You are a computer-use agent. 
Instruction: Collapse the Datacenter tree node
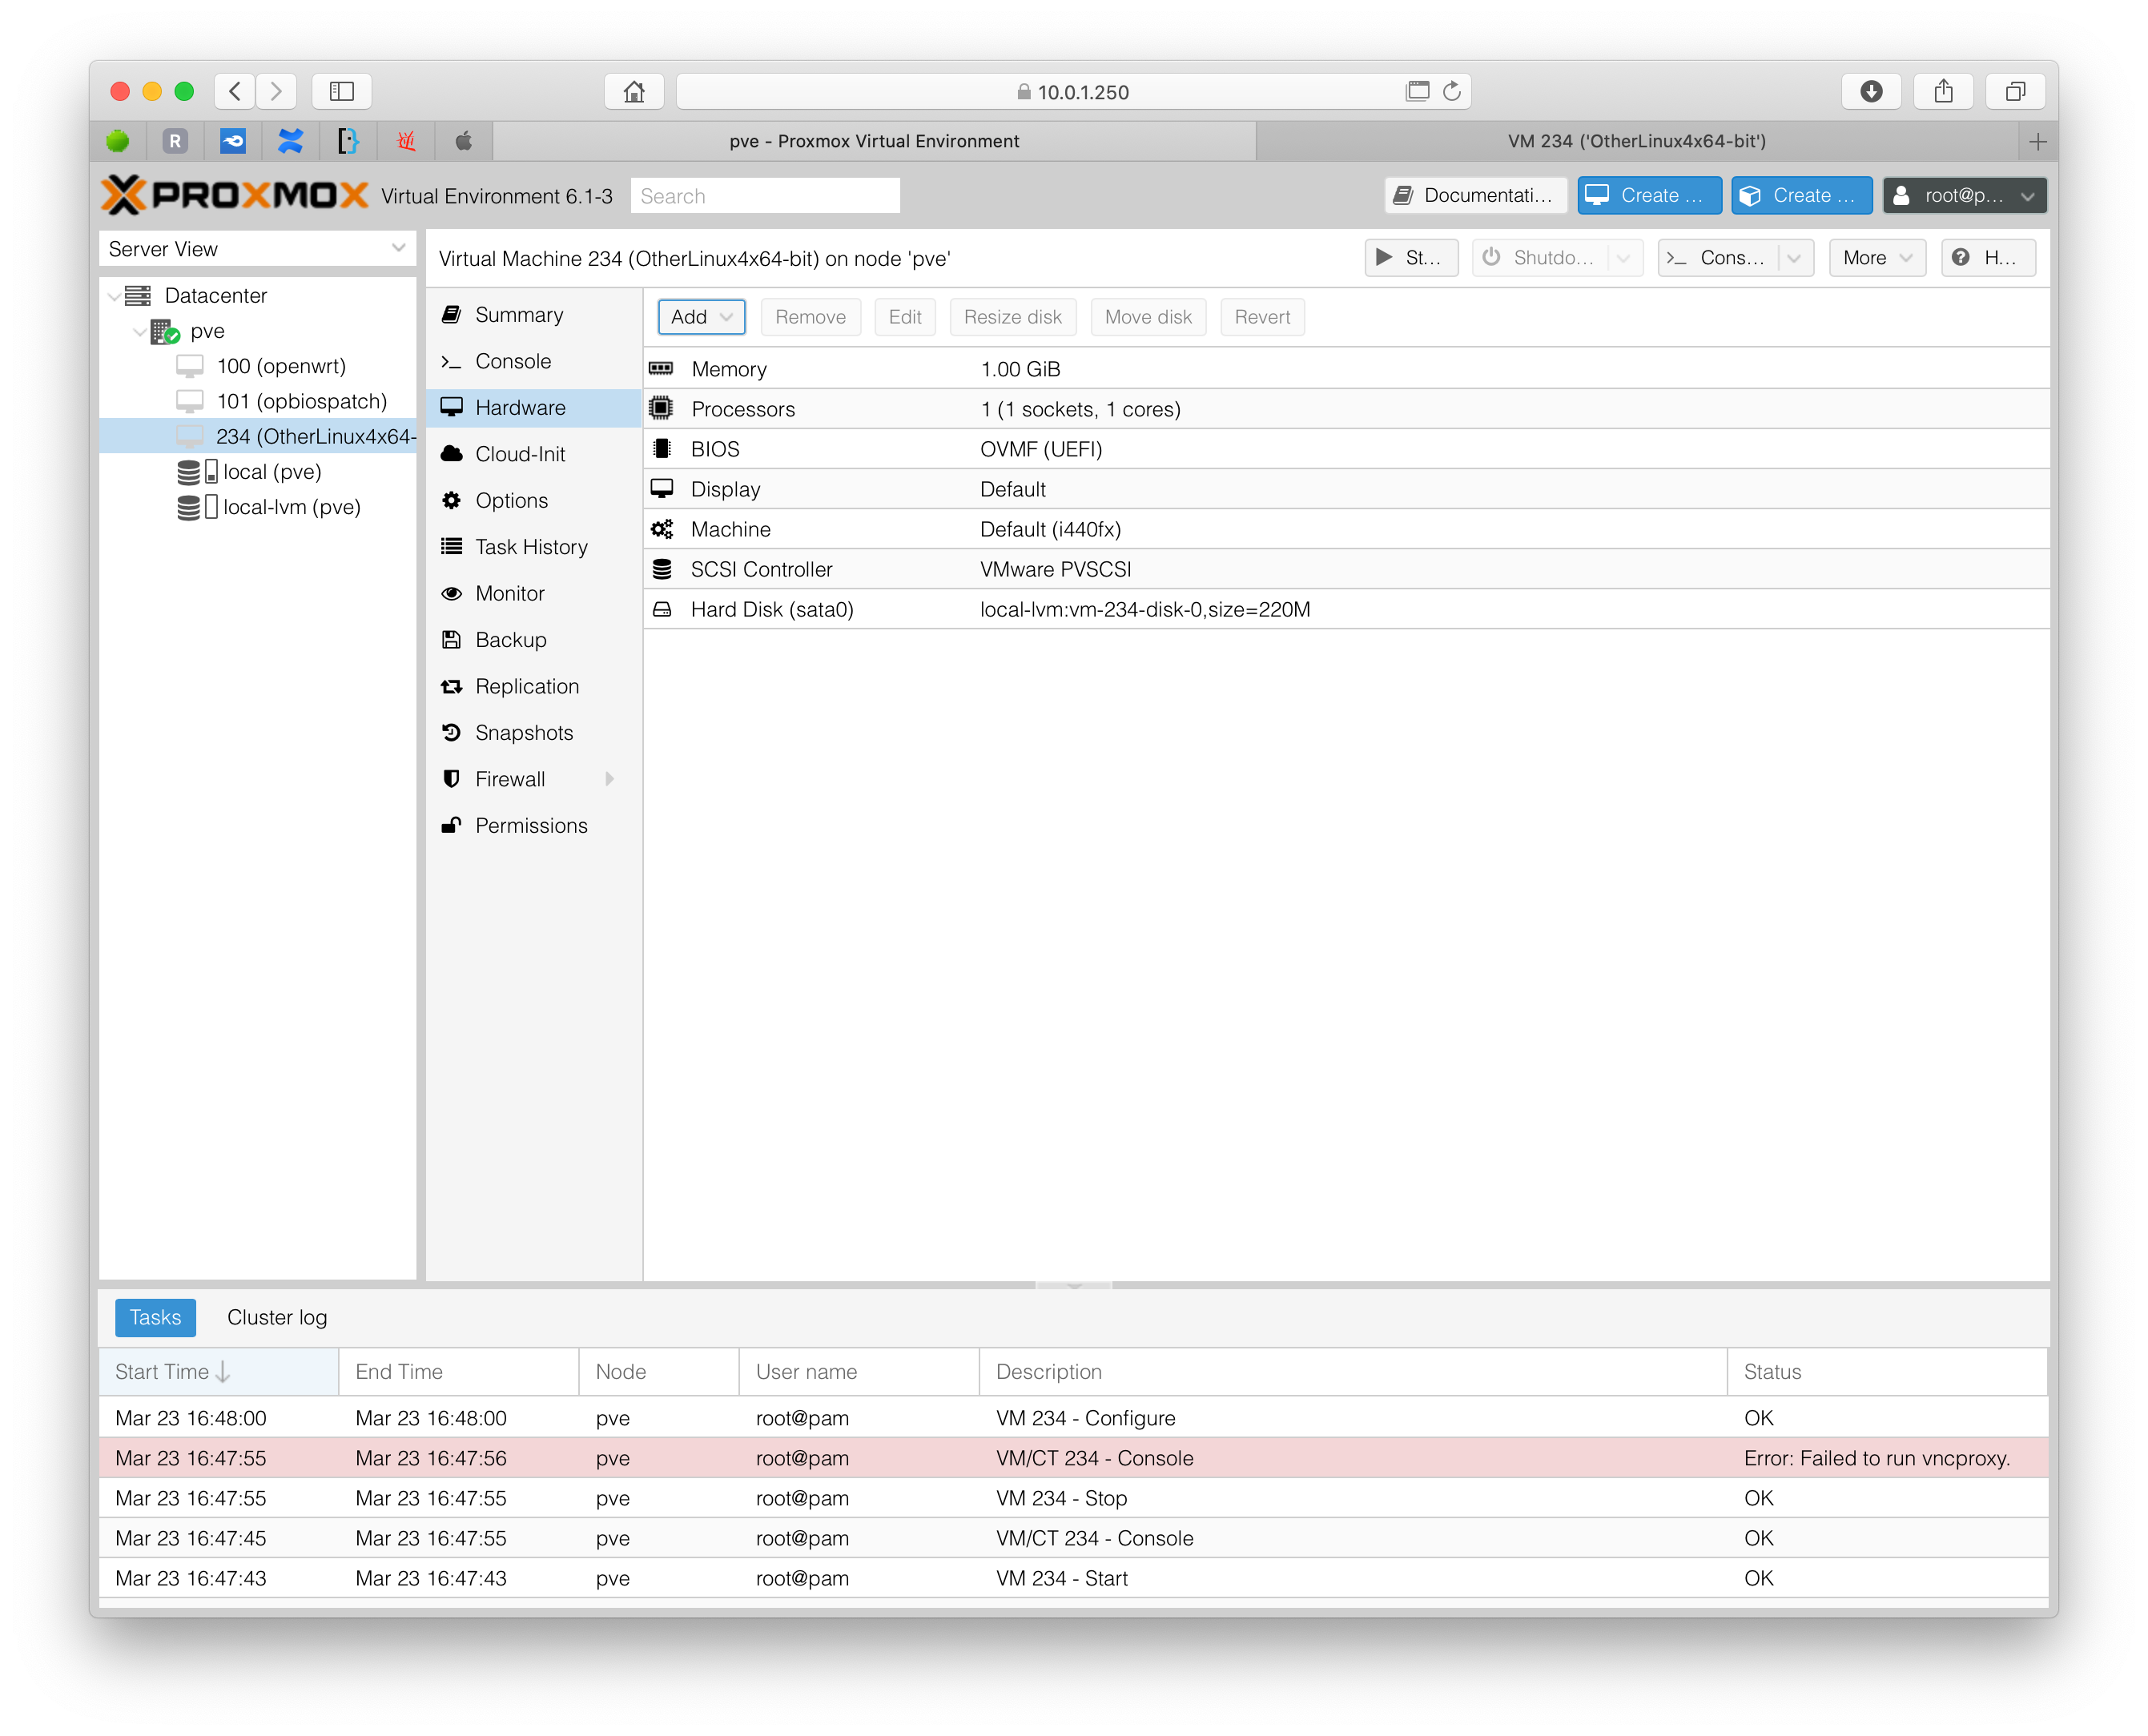(x=114, y=296)
